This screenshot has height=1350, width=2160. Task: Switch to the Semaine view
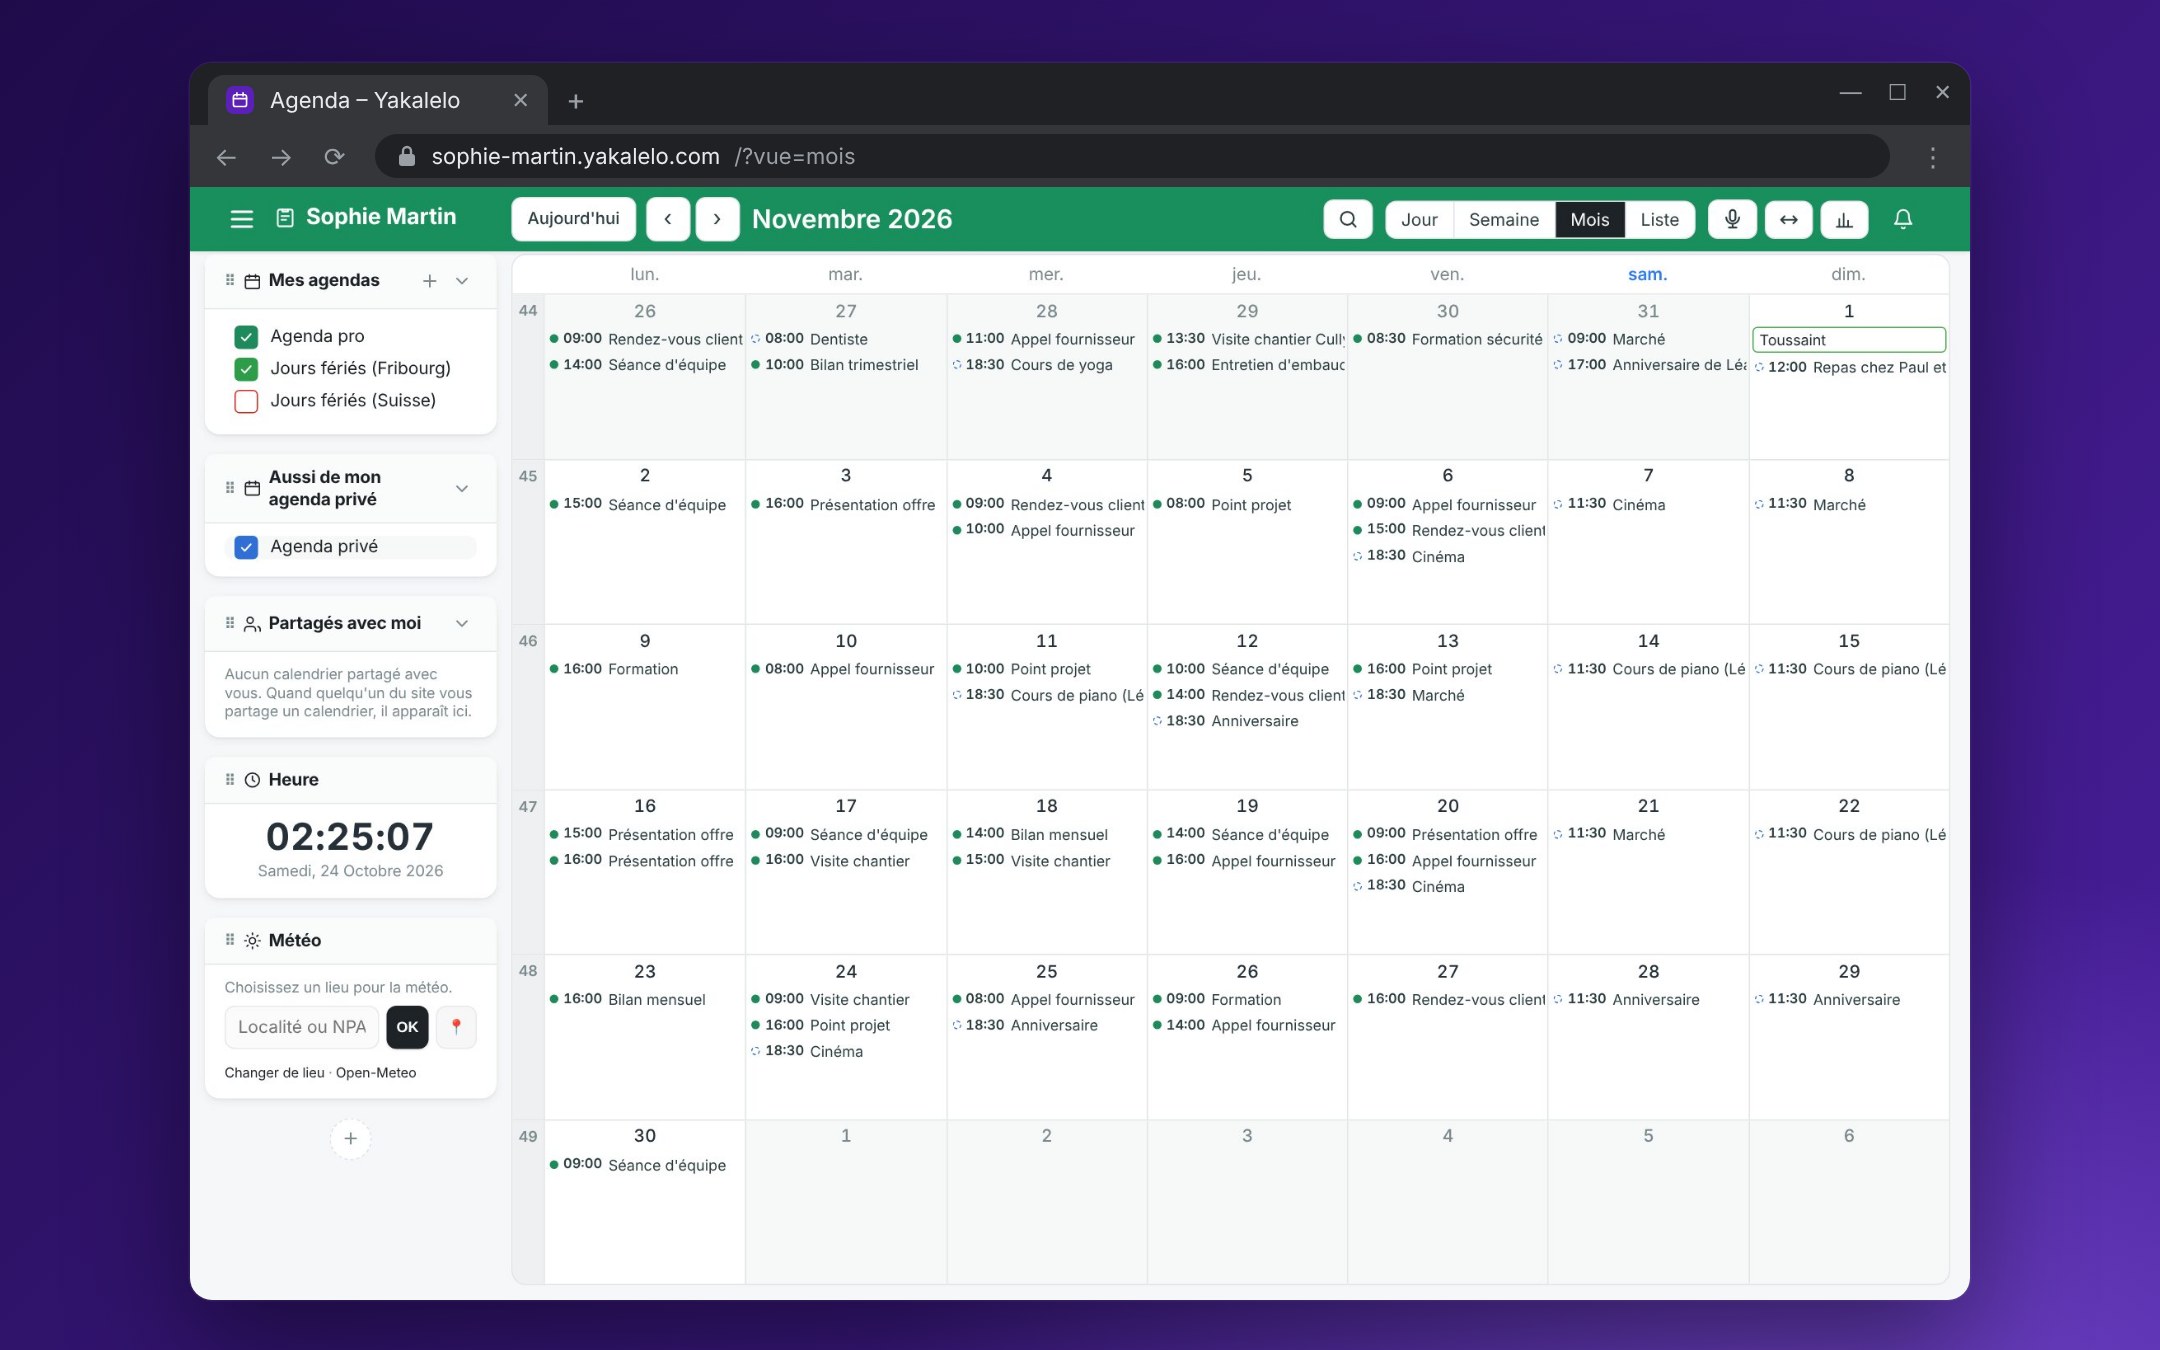pos(1503,219)
